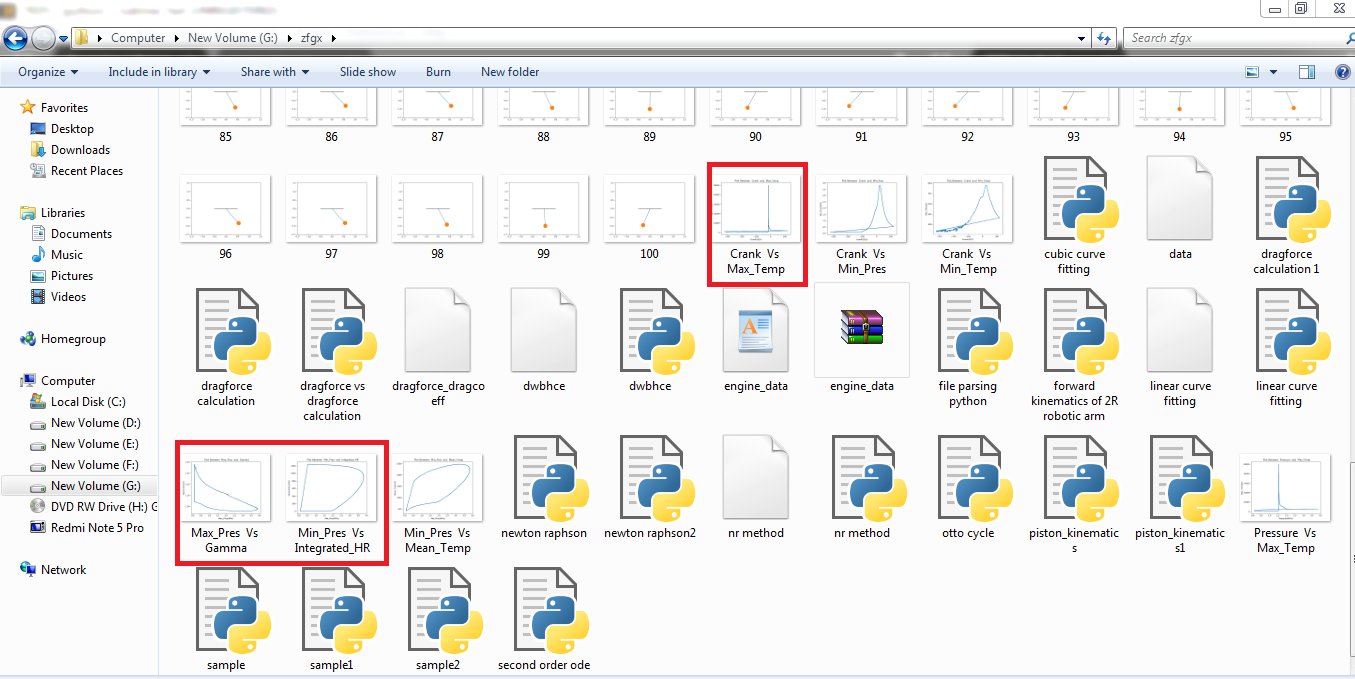
Task: Open the Share with dropdown
Action: [274, 71]
